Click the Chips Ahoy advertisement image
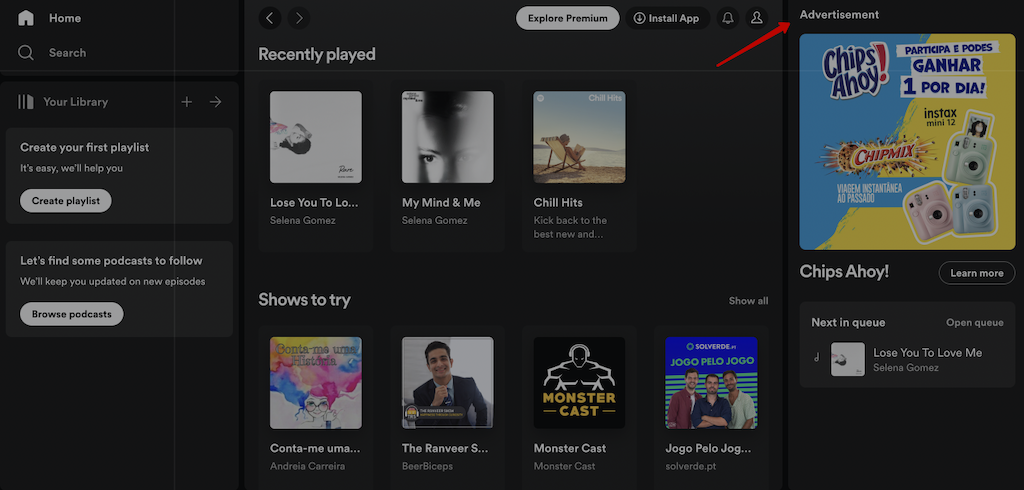The image size is (1024, 490). (908, 142)
